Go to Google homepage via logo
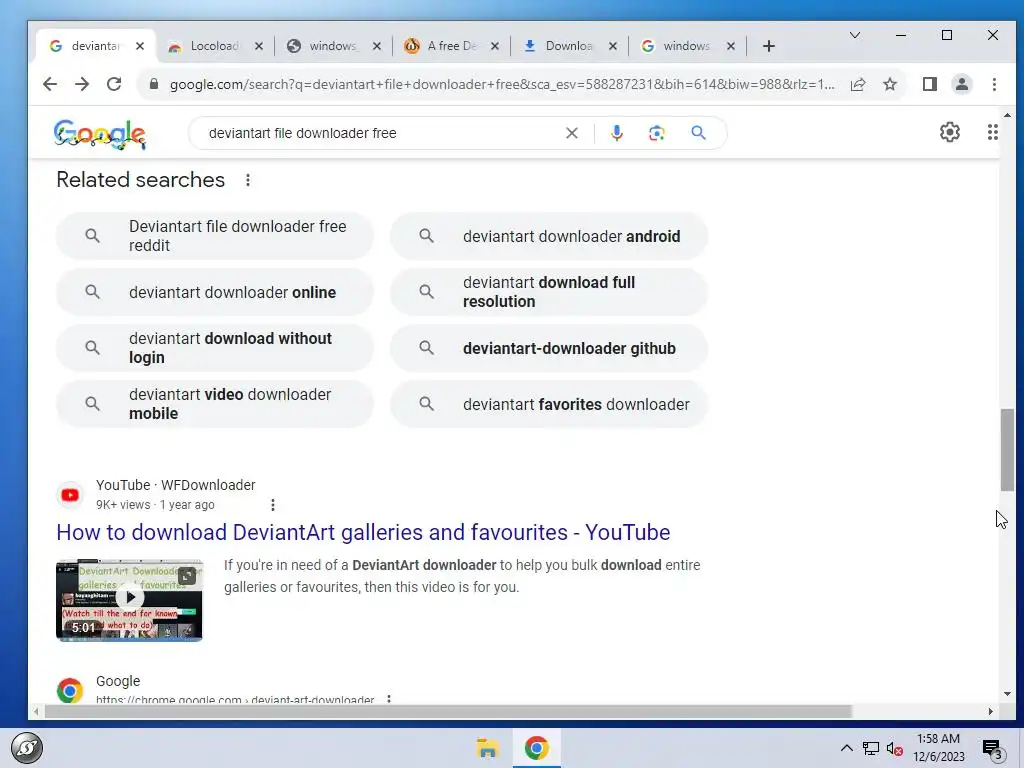The image size is (1024, 768). click(100, 134)
